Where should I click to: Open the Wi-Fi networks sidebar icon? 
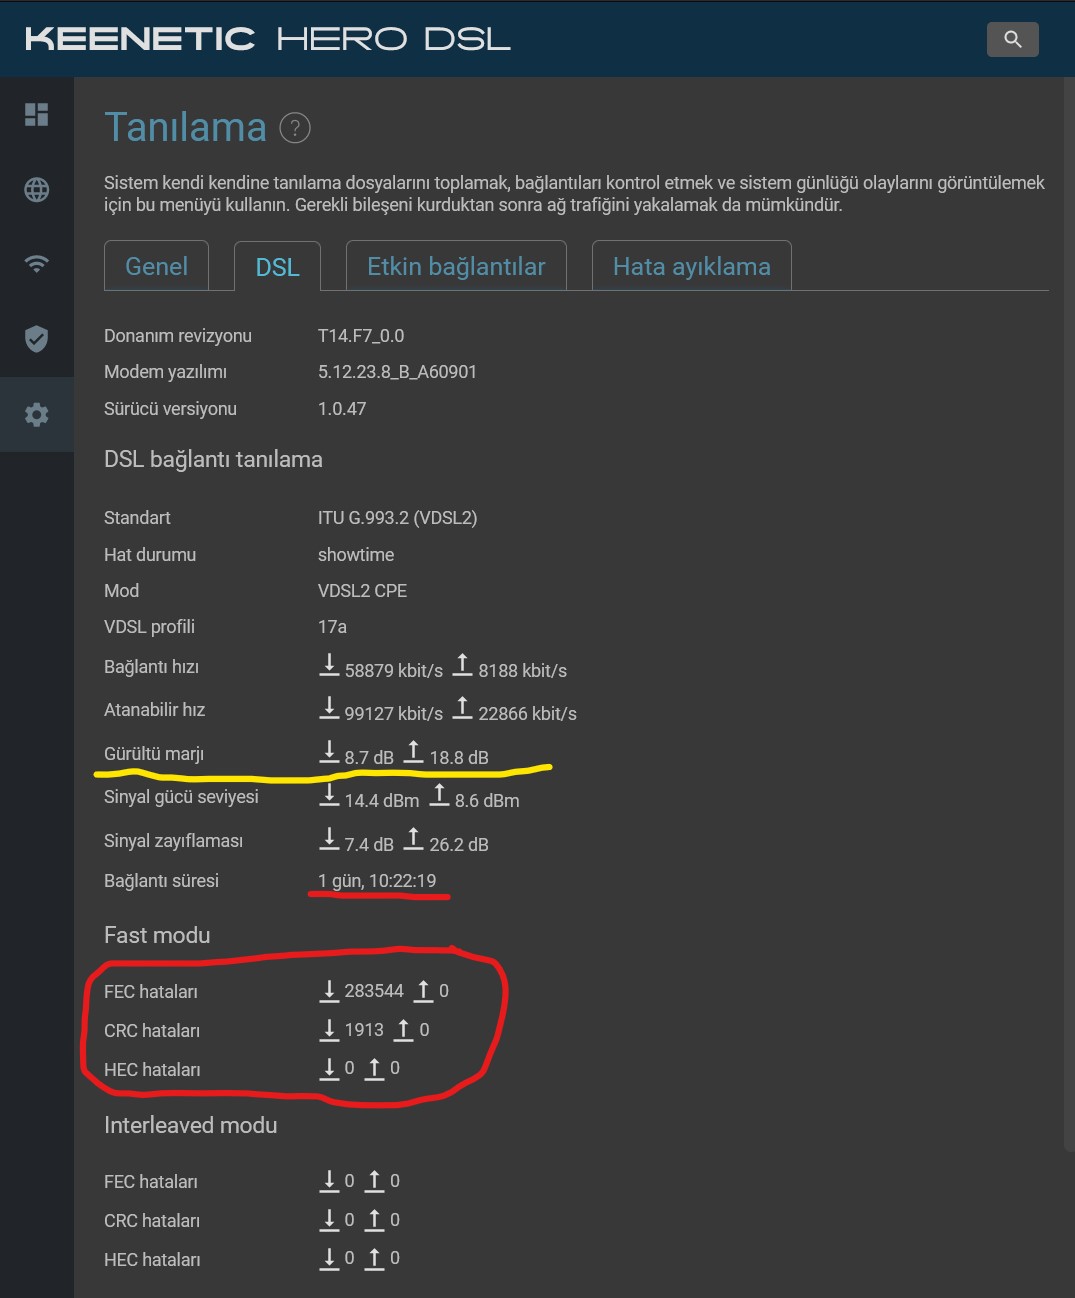(x=37, y=264)
